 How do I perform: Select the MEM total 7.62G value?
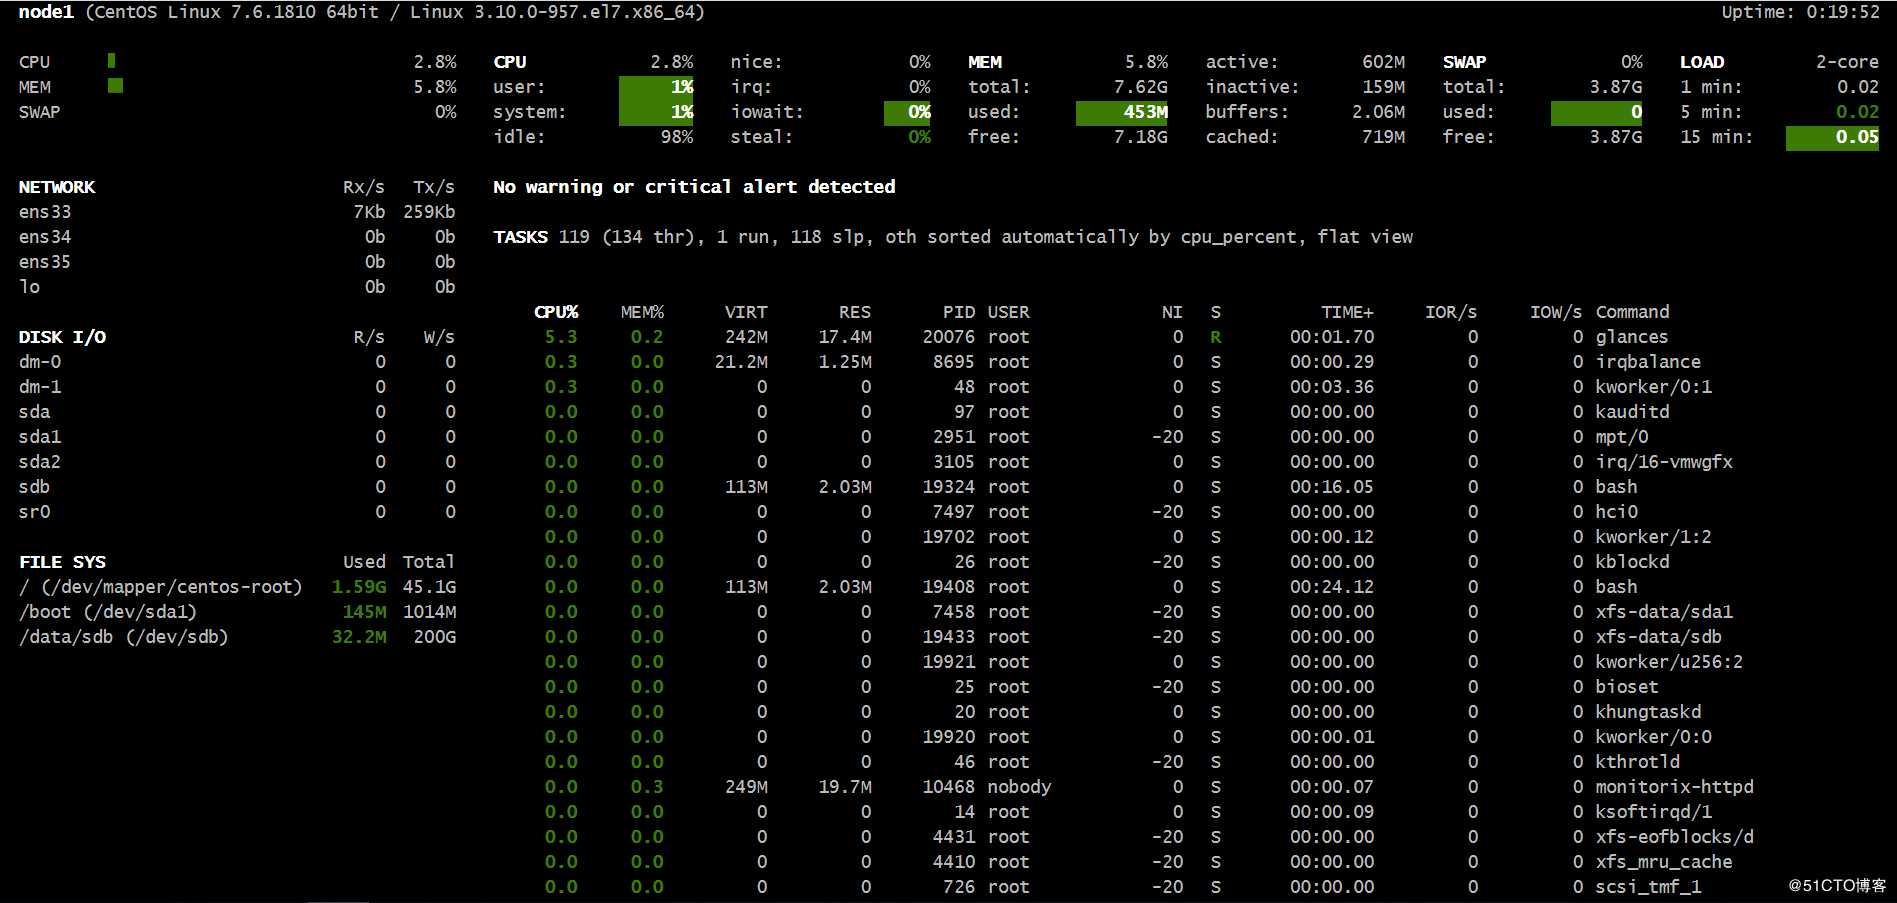coord(1140,87)
